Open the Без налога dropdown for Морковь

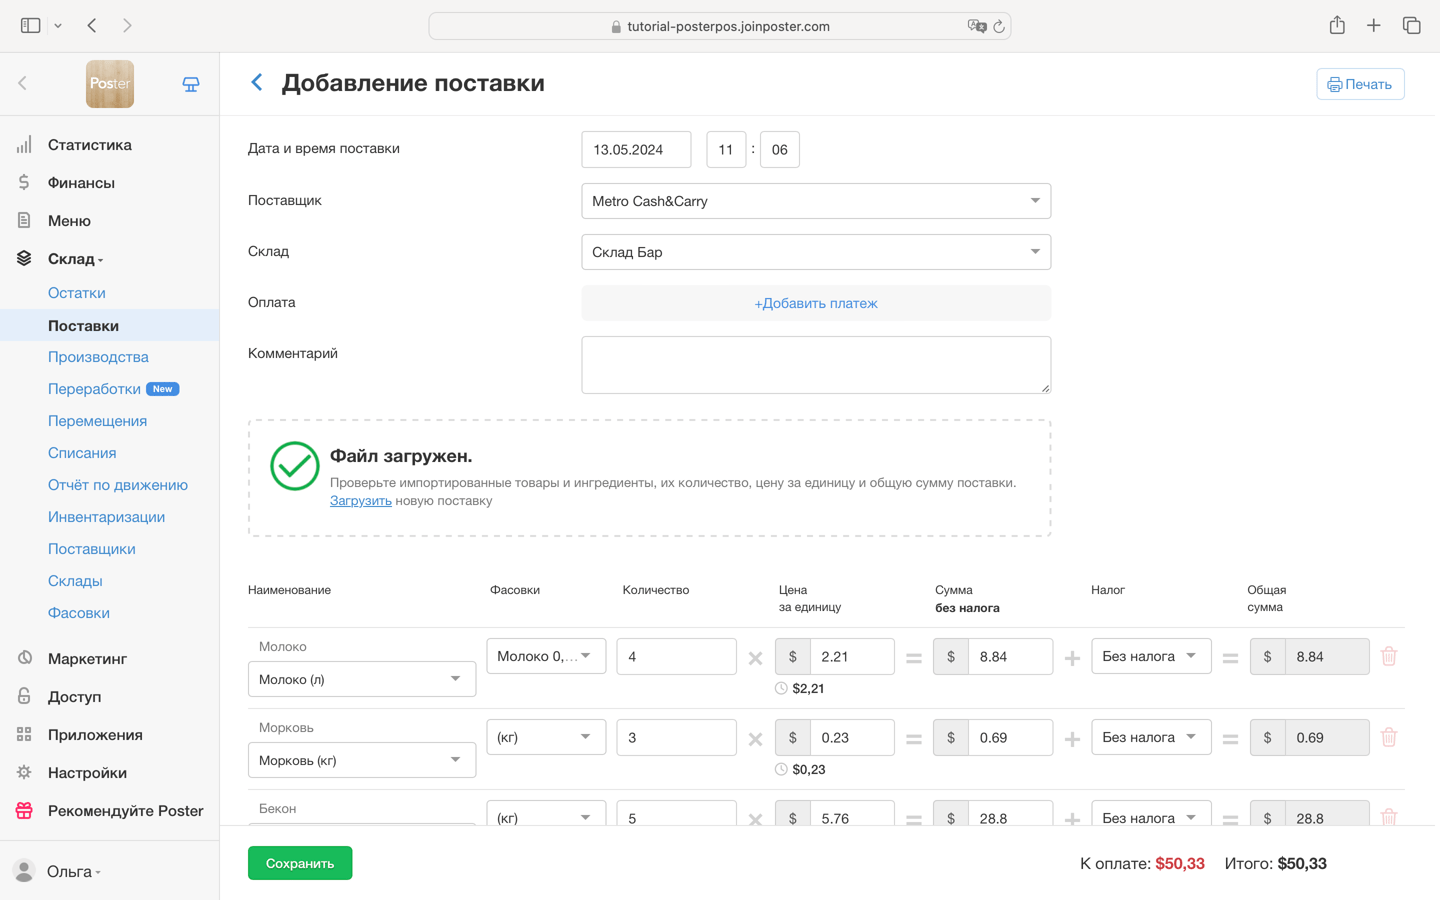1151,737
